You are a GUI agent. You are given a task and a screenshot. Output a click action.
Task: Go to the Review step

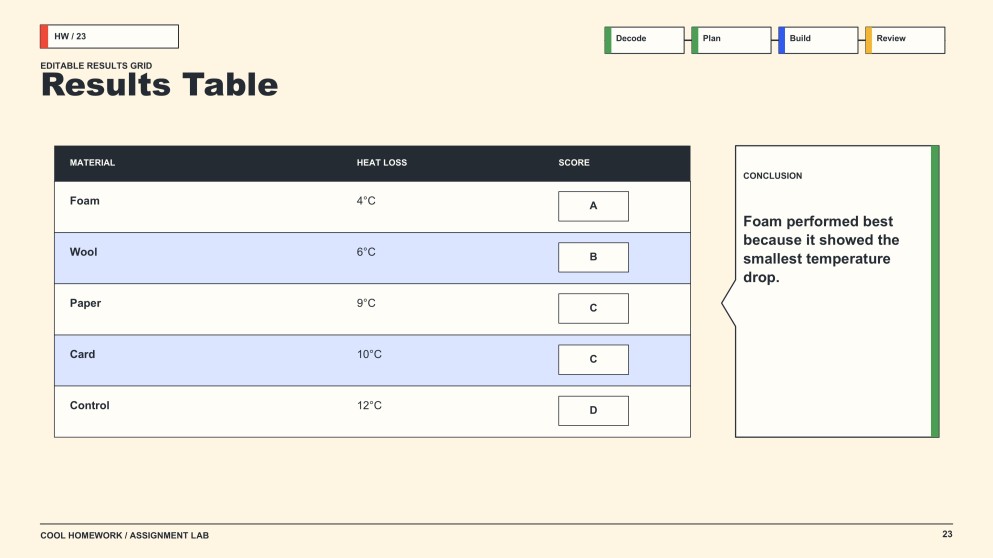tap(905, 40)
